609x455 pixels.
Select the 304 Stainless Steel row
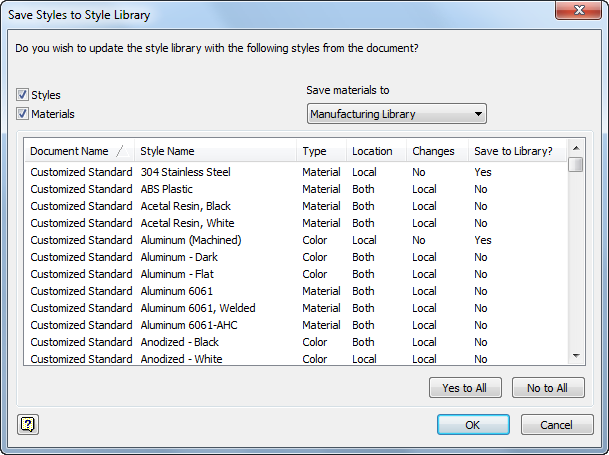point(185,172)
